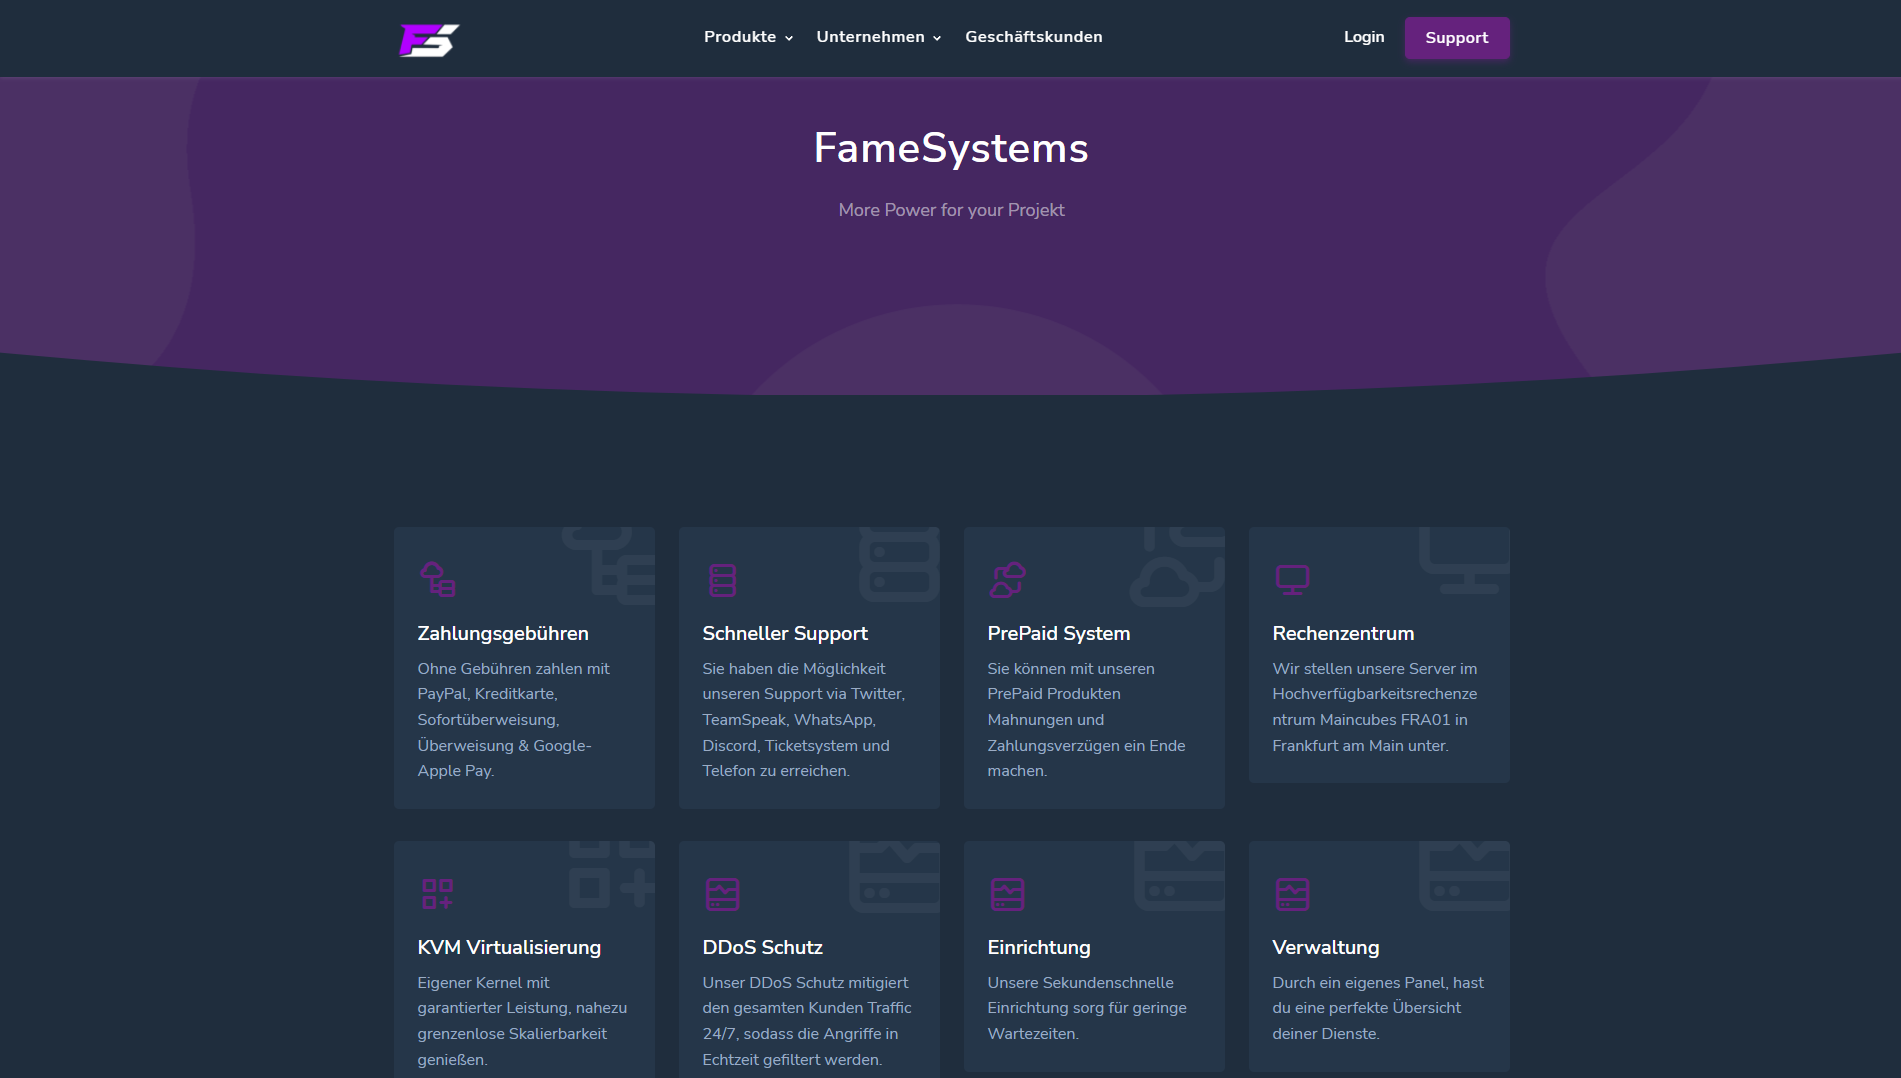Click the Verwaltung card icon

(x=1293, y=894)
